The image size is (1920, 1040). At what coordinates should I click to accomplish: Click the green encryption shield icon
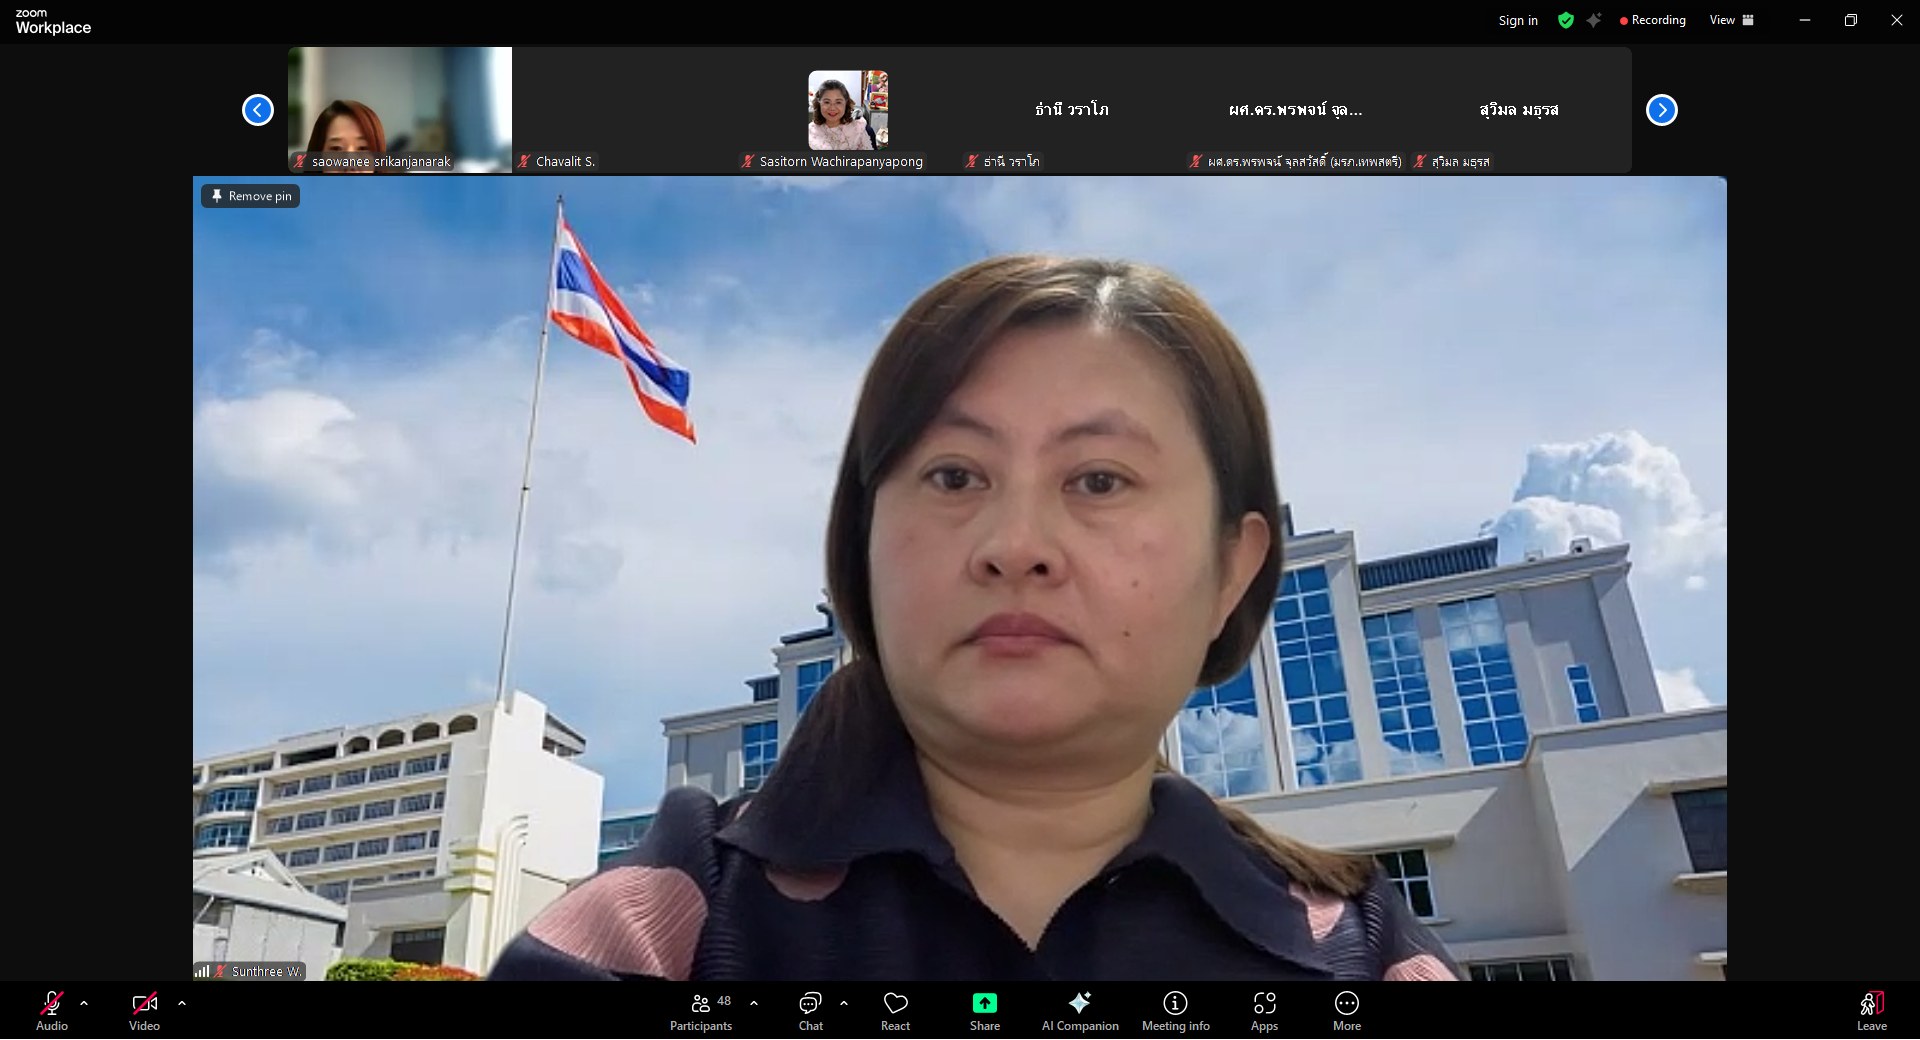[1566, 20]
